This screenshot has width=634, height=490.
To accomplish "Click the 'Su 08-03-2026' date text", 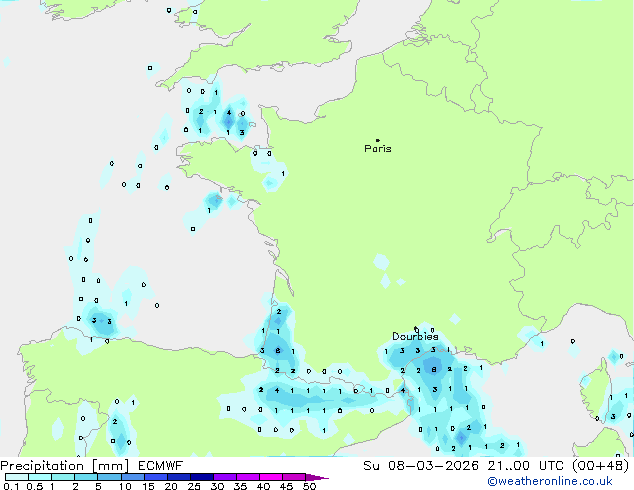I will click(421, 465).
